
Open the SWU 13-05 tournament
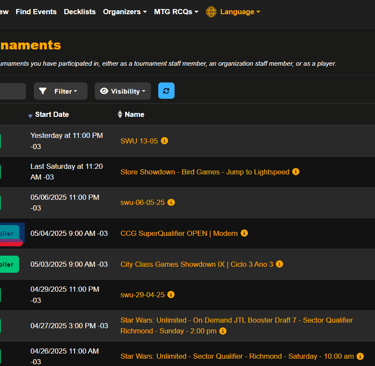click(x=139, y=141)
